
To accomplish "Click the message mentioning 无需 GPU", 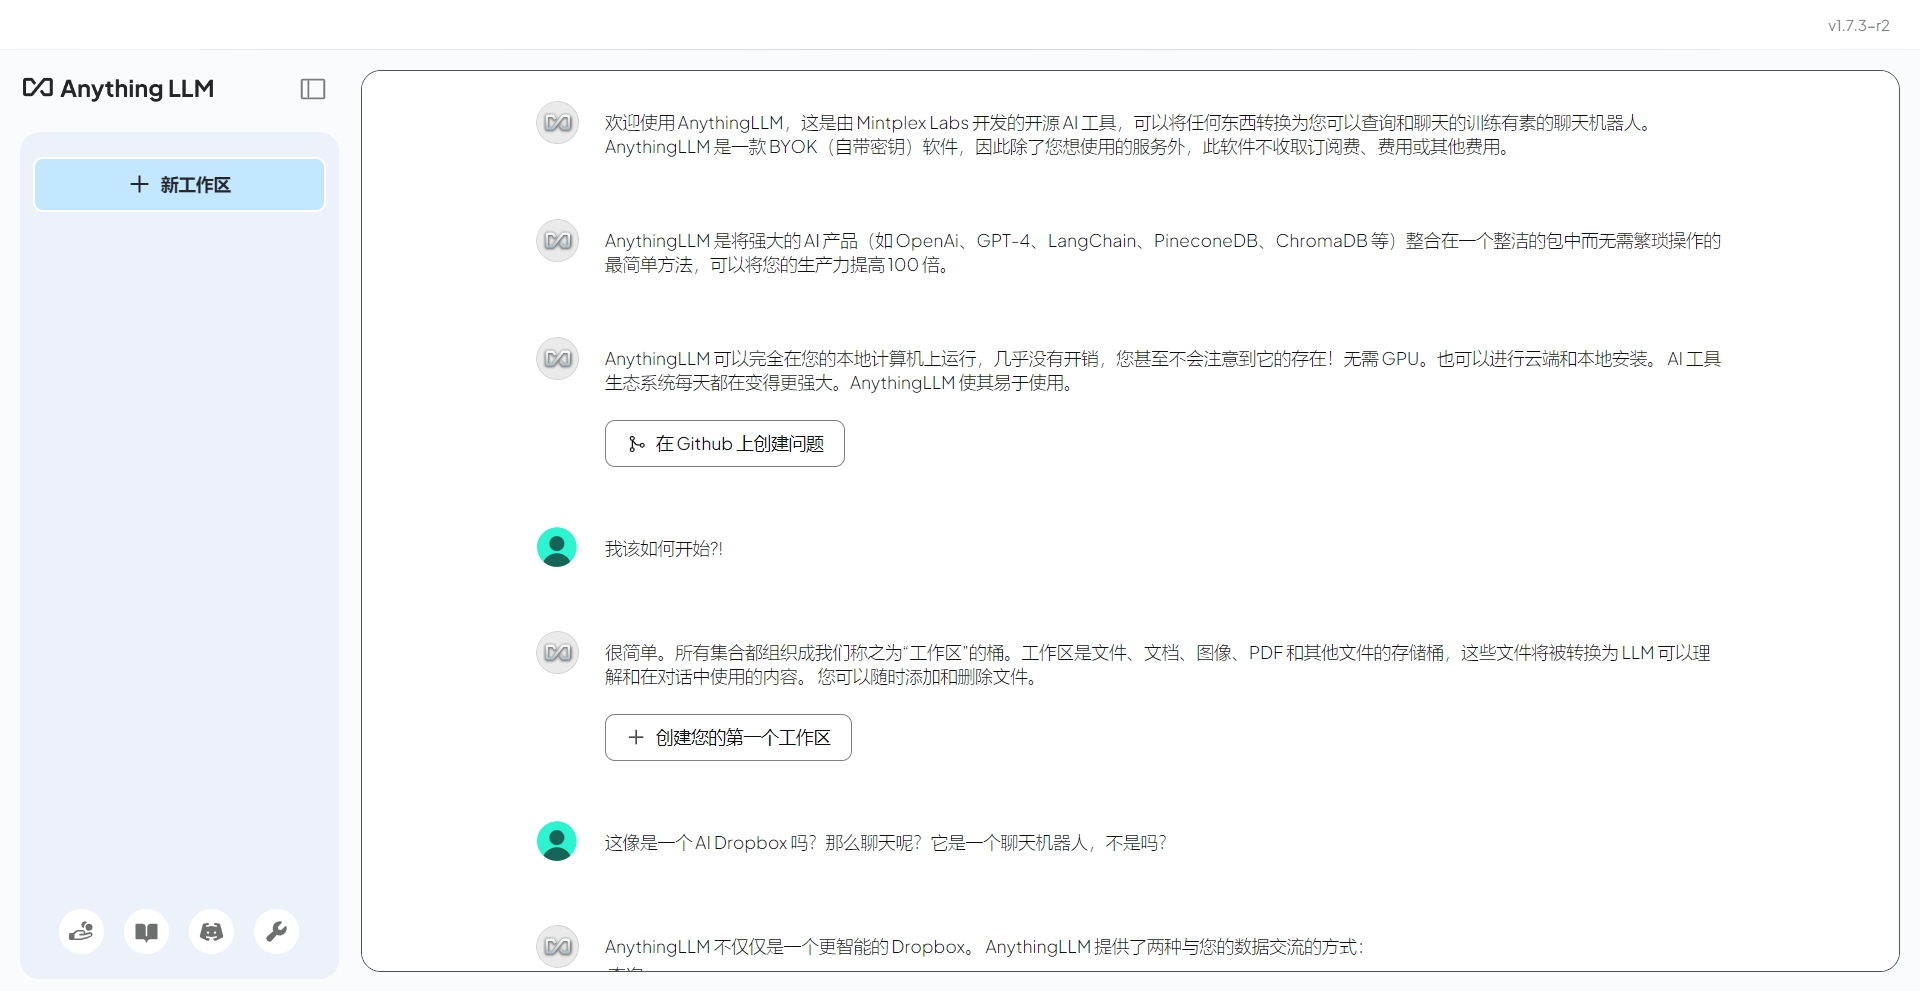I will click(x=1162, y=371).
